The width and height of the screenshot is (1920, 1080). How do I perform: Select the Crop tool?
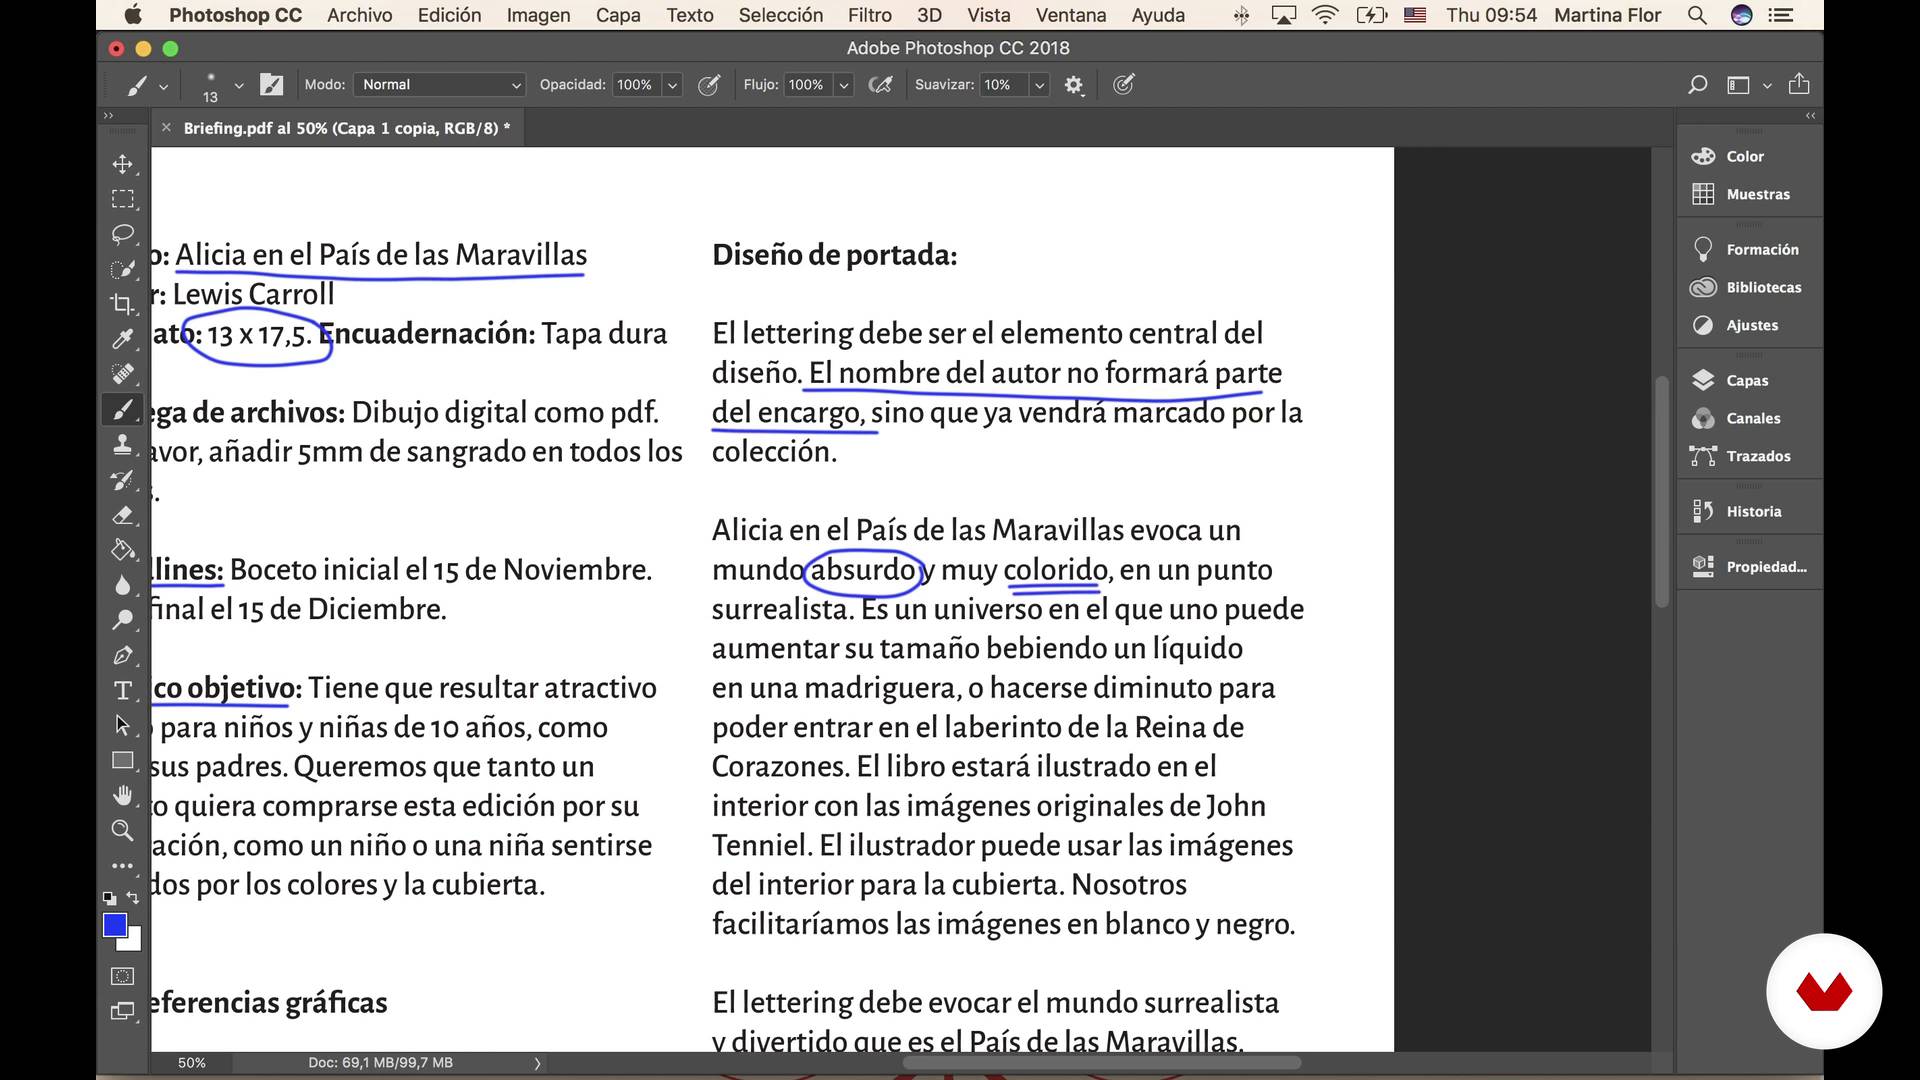(122, 304)
